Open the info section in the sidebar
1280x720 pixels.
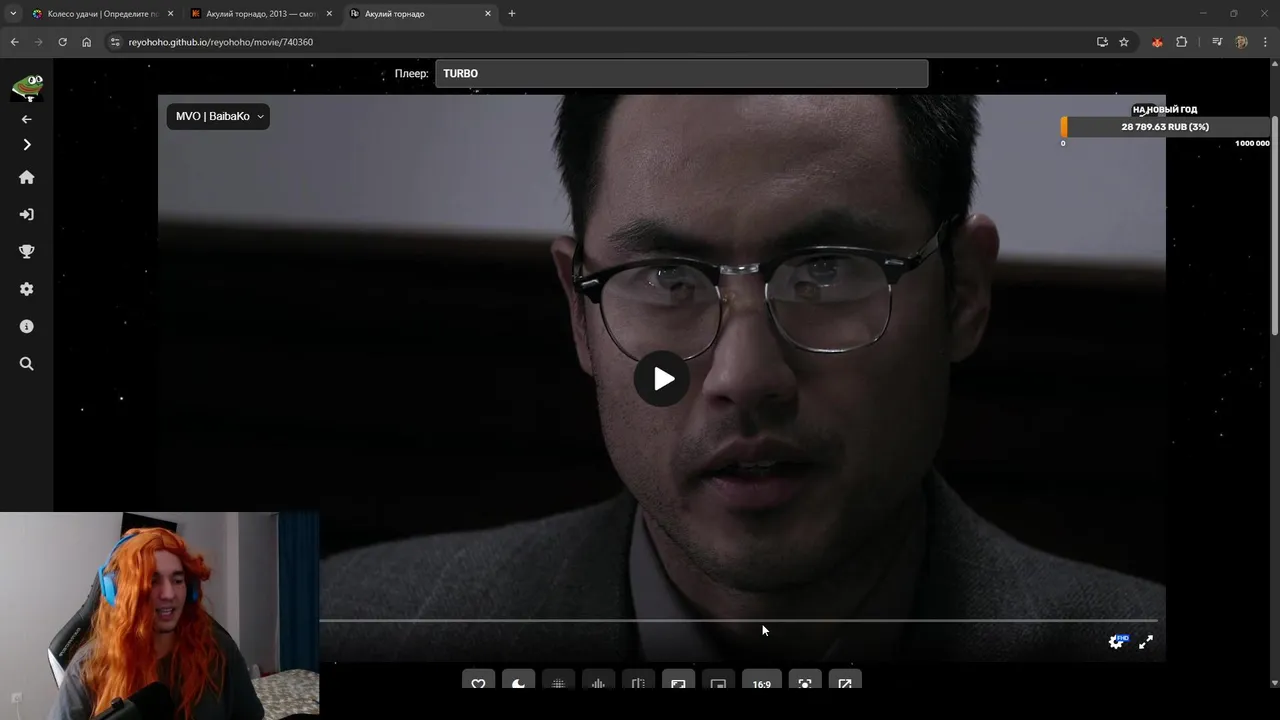27,327
